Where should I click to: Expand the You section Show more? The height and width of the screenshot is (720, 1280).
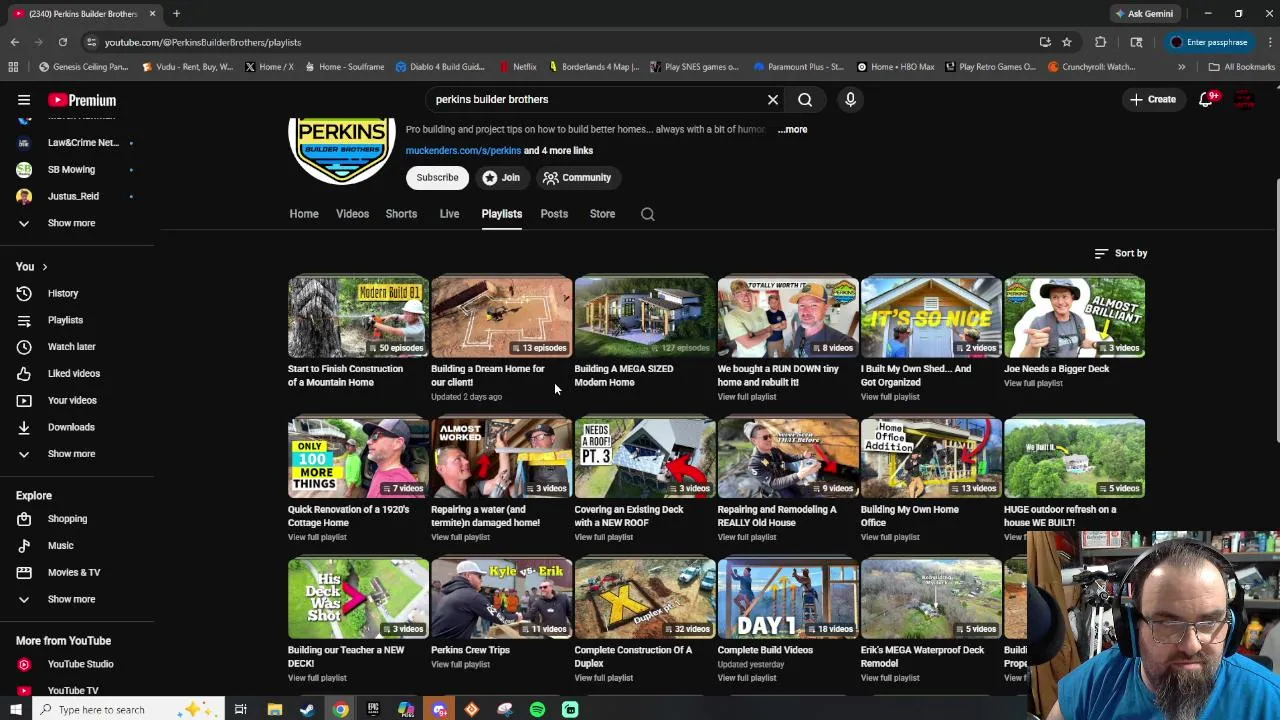point(71,454)
